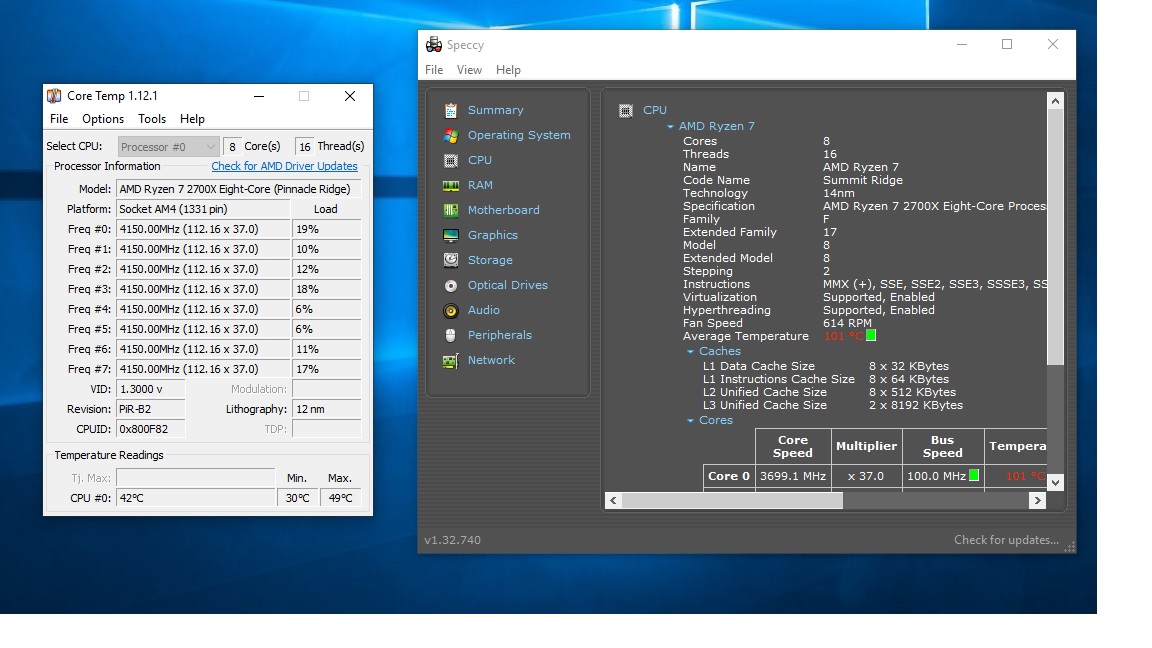This screenshot has width=1152, height=648.
Task: Select Graphics in Speccy sidebar
Action: 493,235
